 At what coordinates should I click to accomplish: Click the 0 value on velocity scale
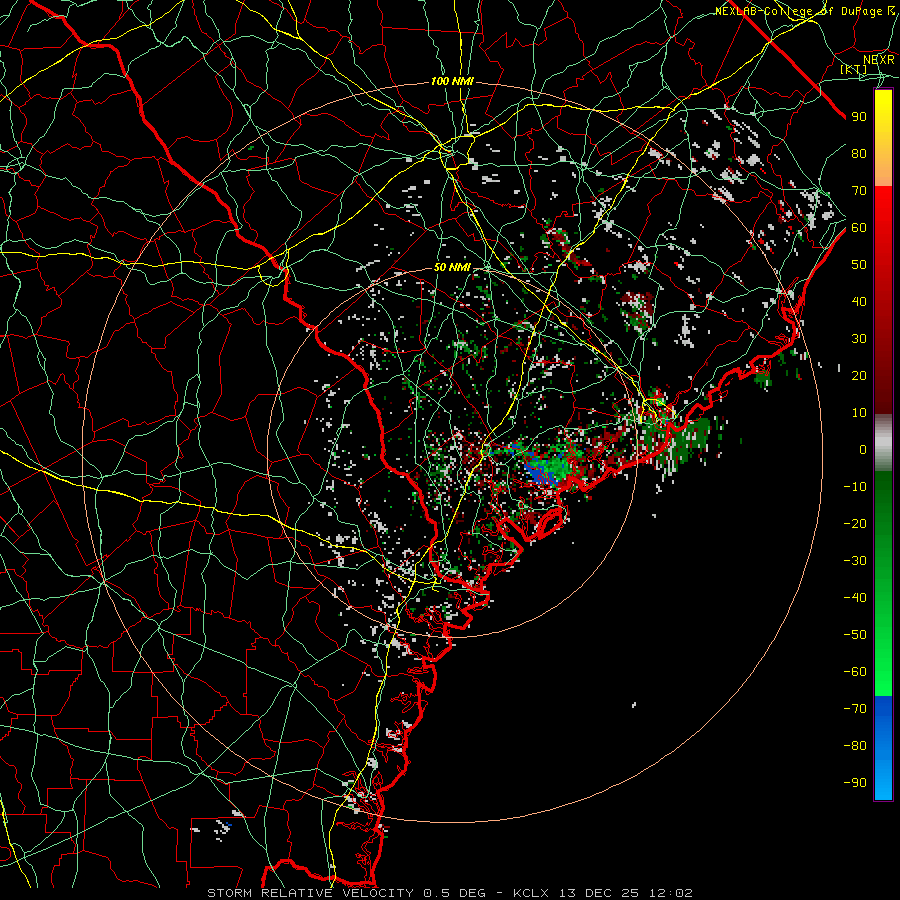(x=863, y=450)
